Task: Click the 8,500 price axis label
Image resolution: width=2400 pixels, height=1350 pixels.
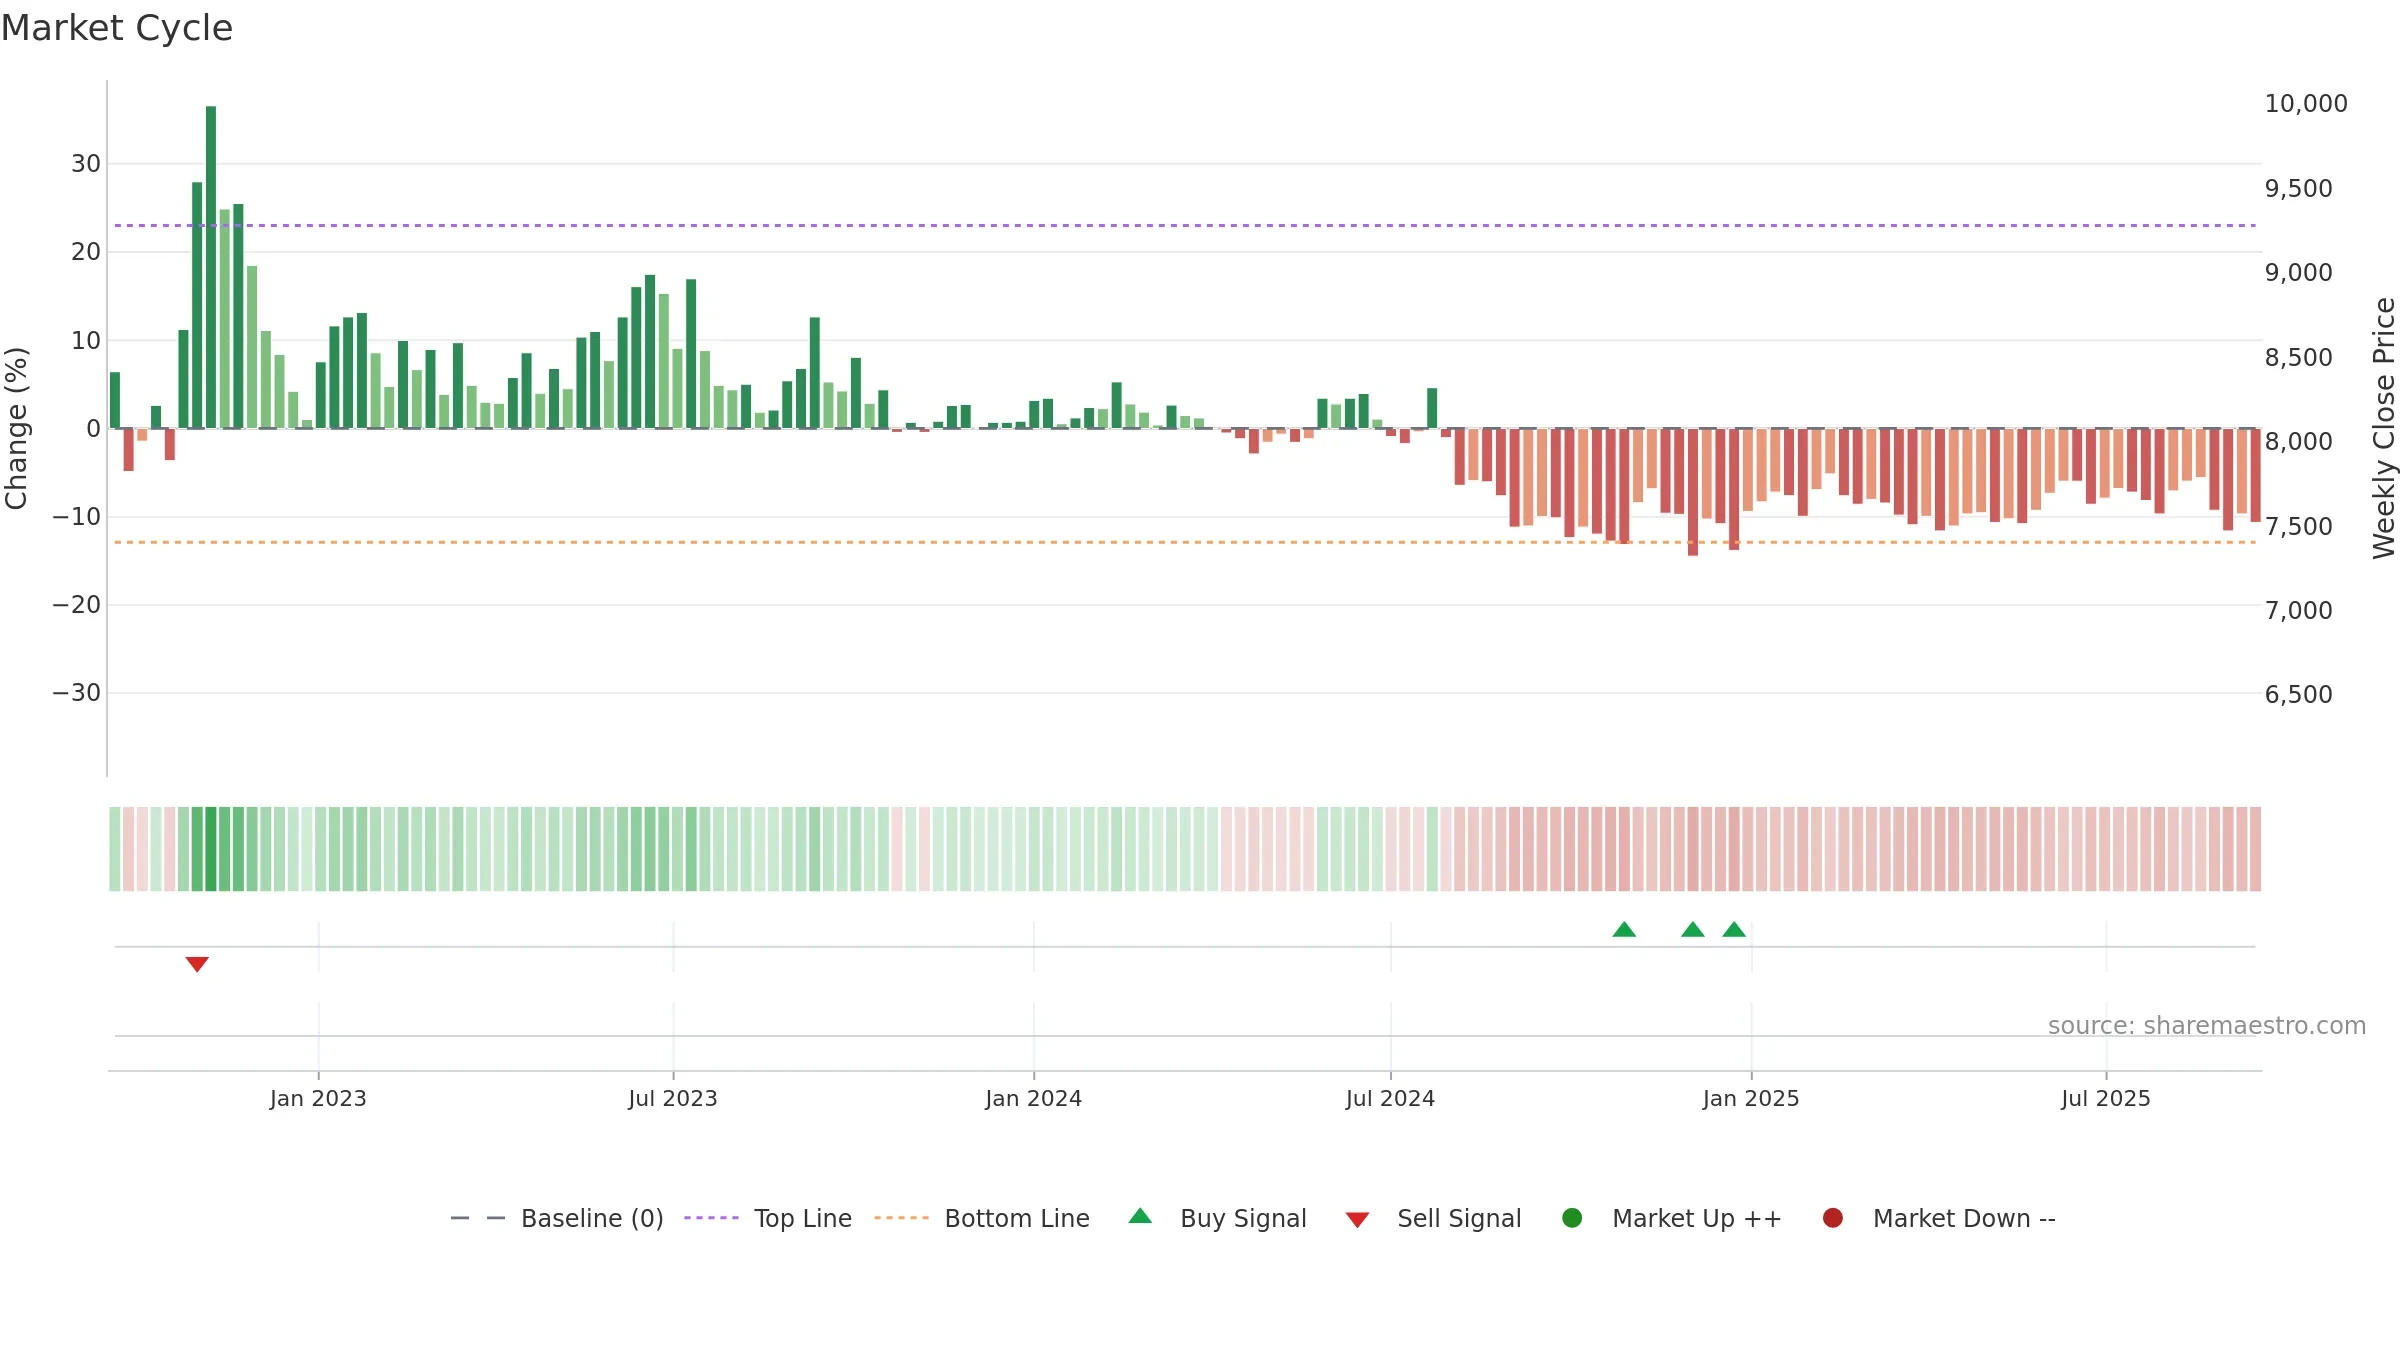Action: pyautogui.click(x=2298, y=357)
